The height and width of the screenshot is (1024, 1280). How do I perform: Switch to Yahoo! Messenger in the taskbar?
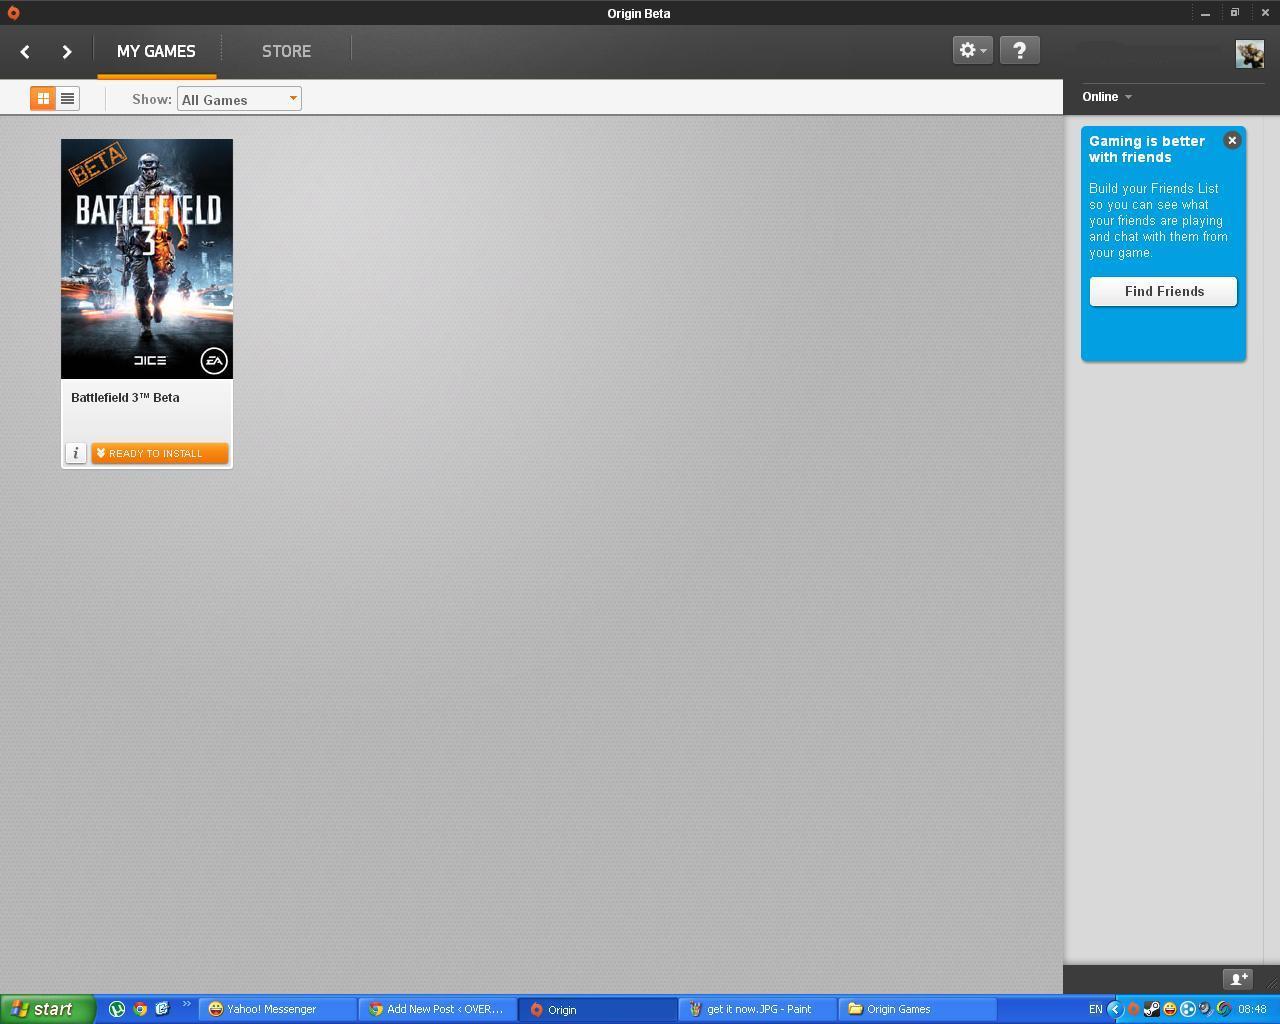click(x=278, y=1009)
